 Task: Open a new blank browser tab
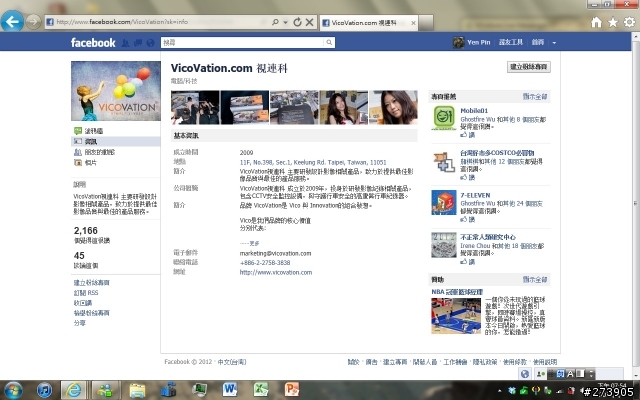[426, 23]
